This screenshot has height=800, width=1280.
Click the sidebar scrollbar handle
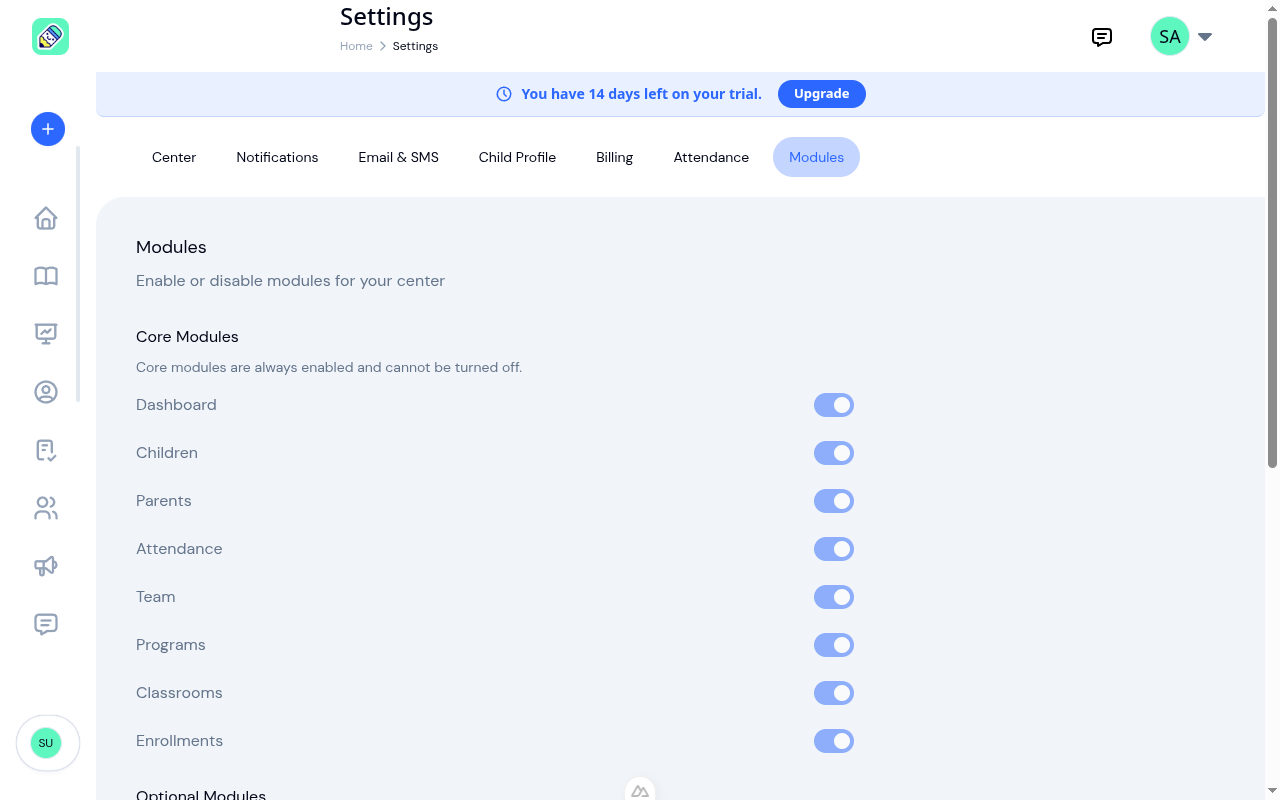pyautogui.click(x=78, y=274)
